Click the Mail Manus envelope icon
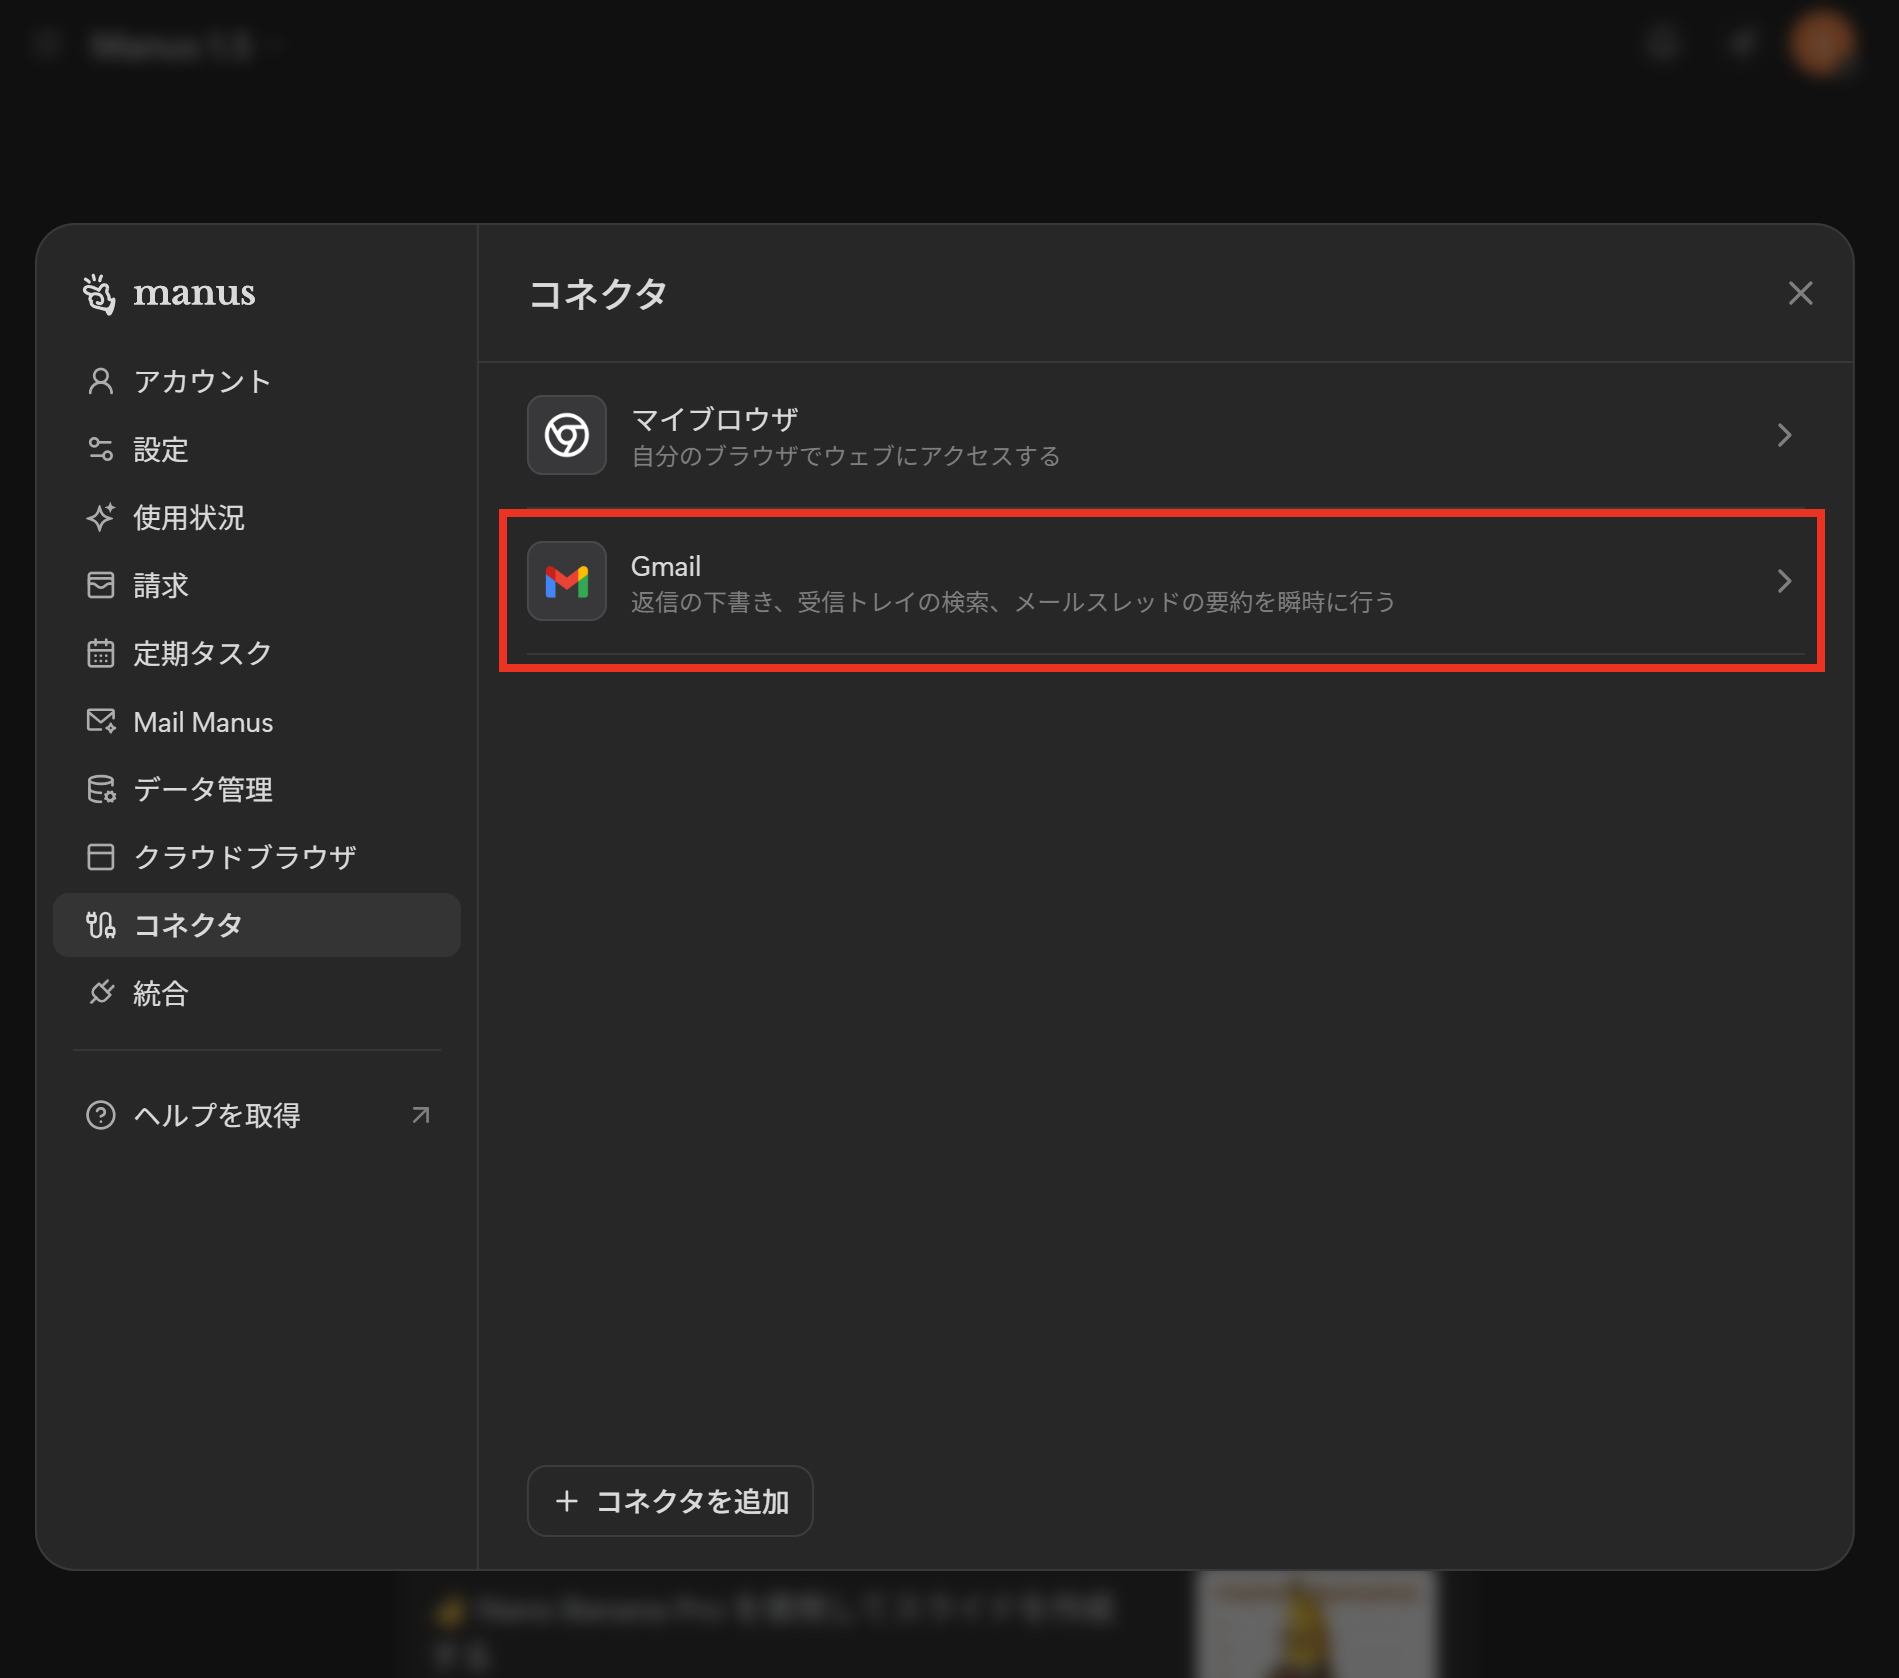This screenshot has width=1899, height=1678. pyautogui.click(x=100, y=721)
